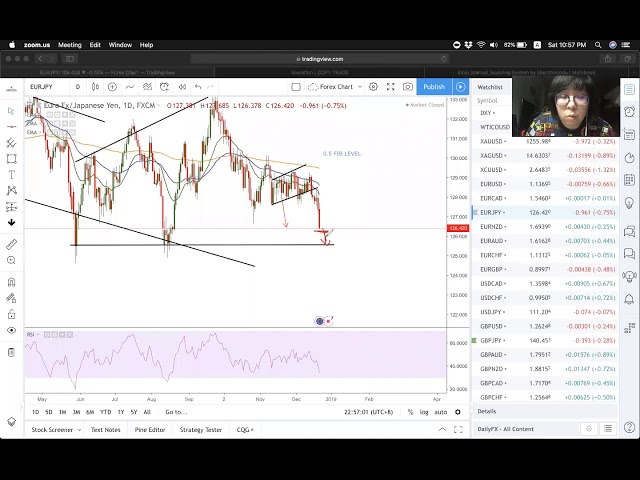Open the Pine Editor tab

tap(151, 429)
